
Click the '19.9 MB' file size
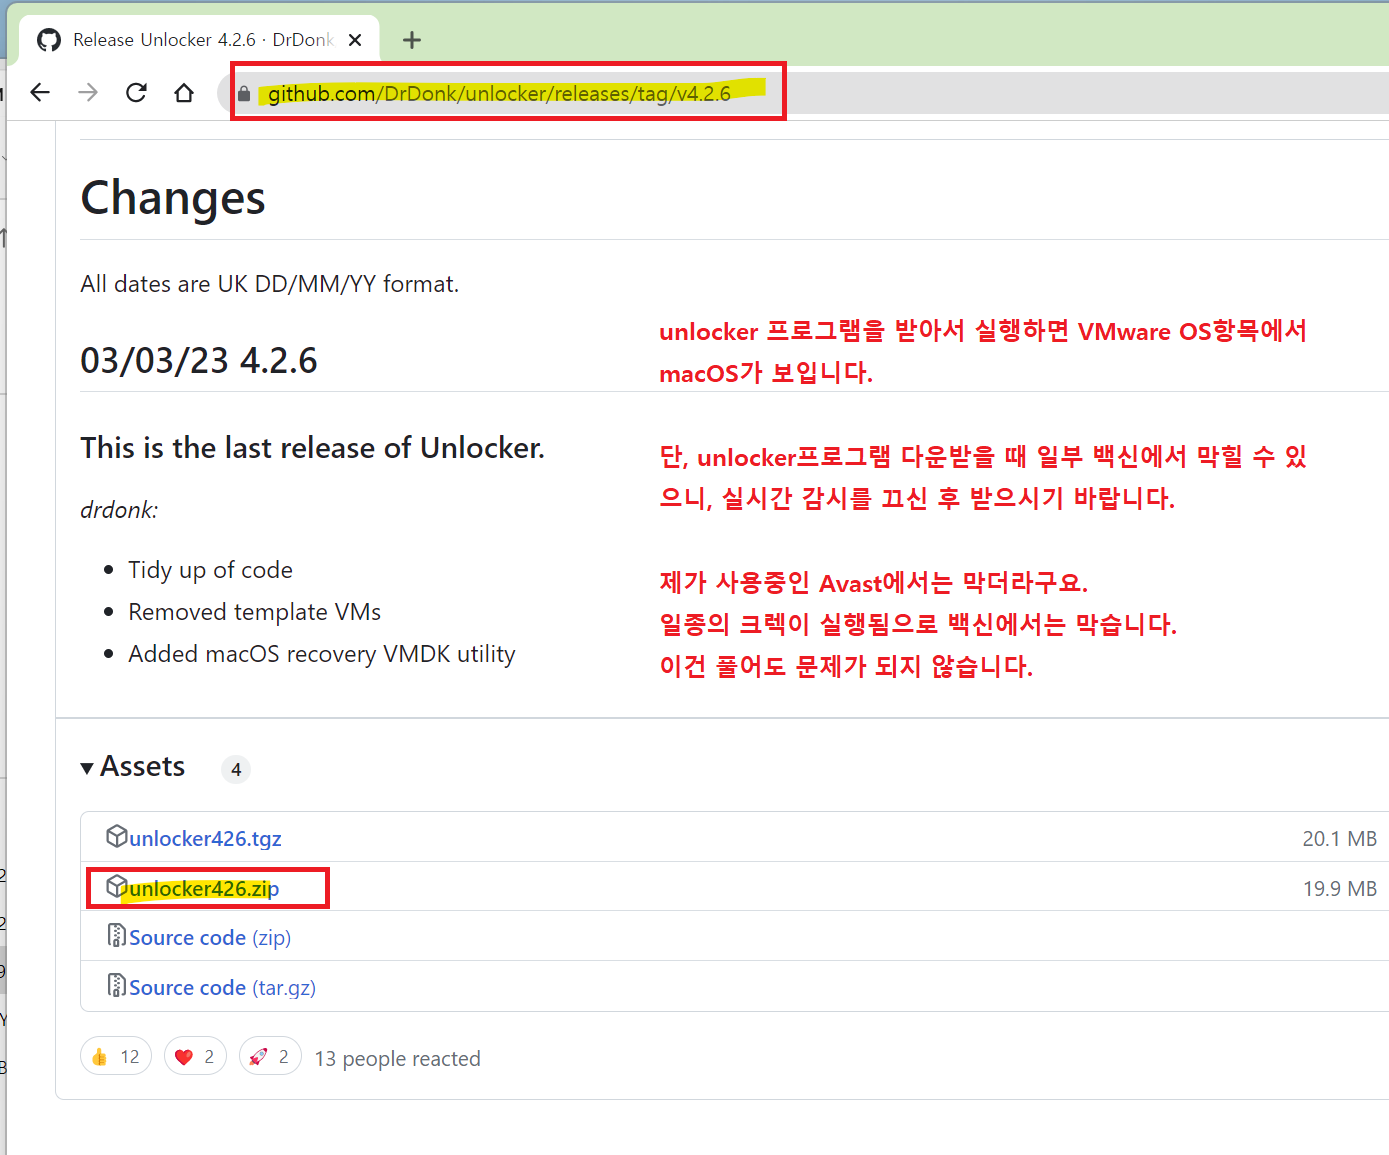[x=1340, y=889]
